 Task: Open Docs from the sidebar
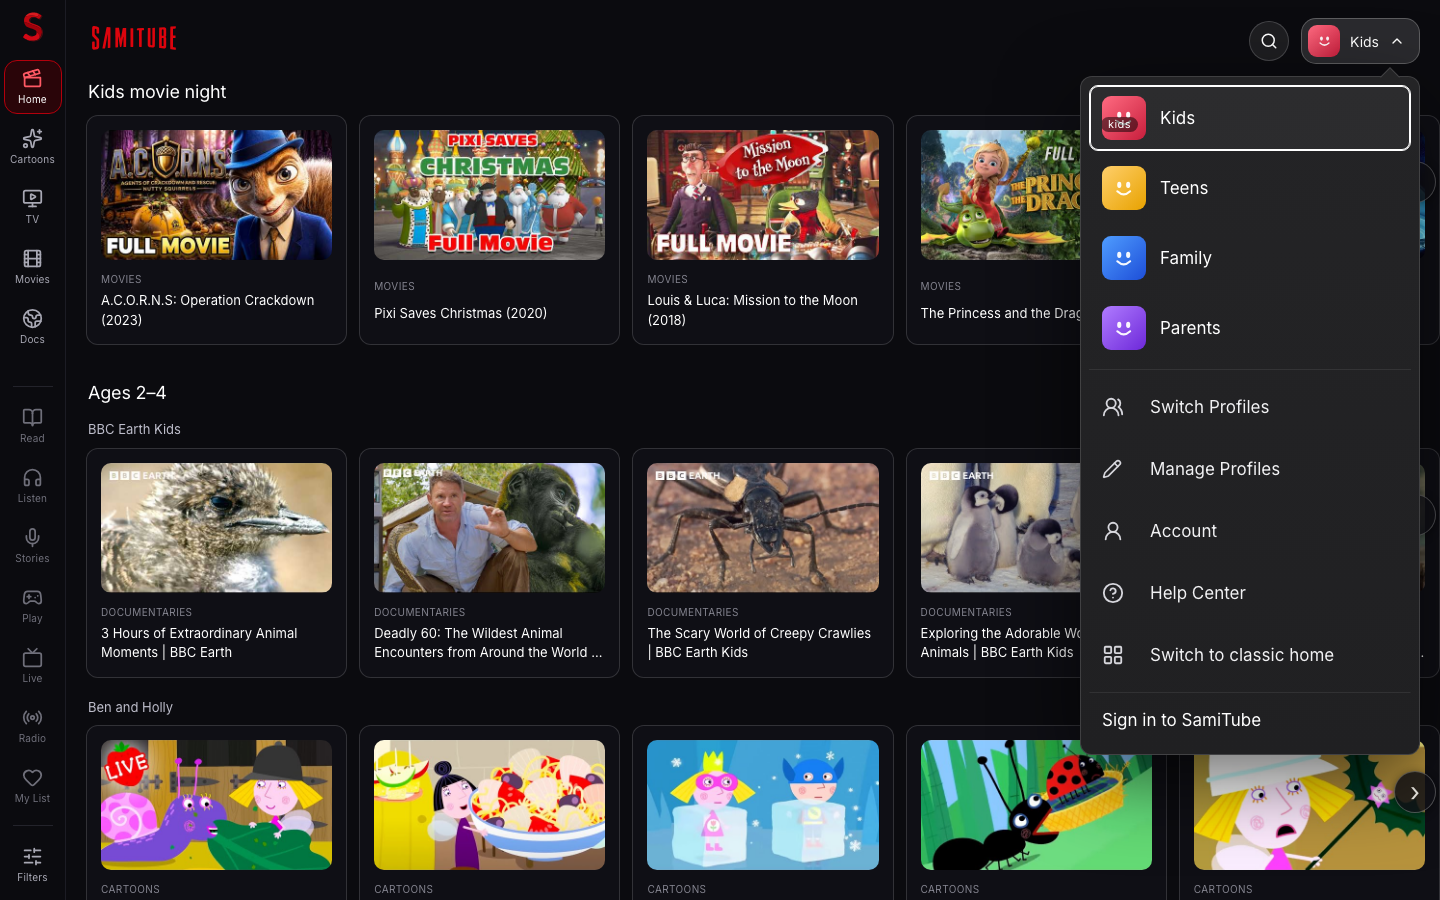pos(32,327)
